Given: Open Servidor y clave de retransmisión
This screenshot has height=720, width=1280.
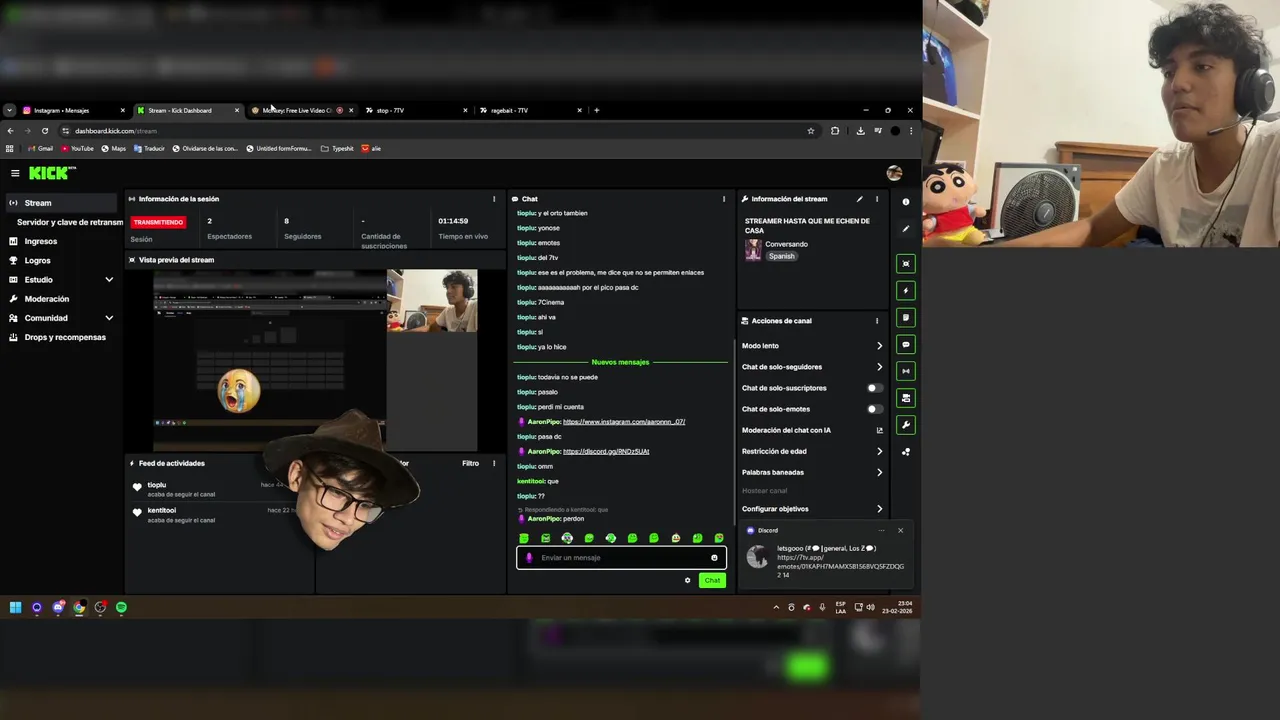Looking at the screenshot, I should tap(69, 222).
